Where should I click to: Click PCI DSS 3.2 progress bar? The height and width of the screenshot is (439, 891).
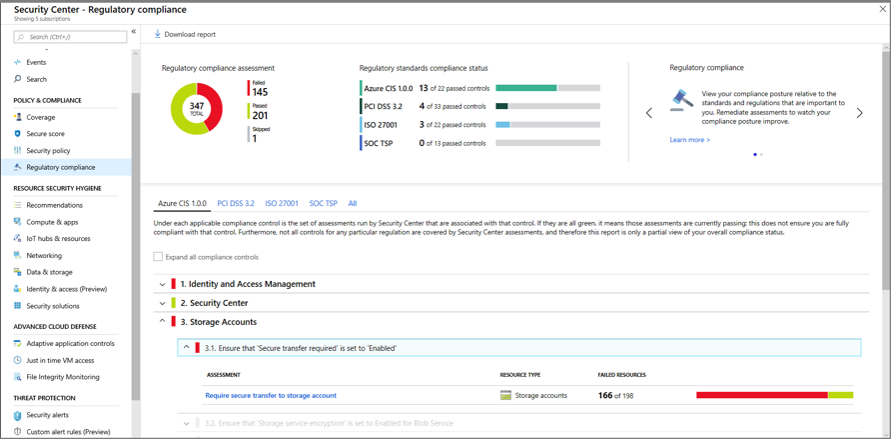point(548,106)
